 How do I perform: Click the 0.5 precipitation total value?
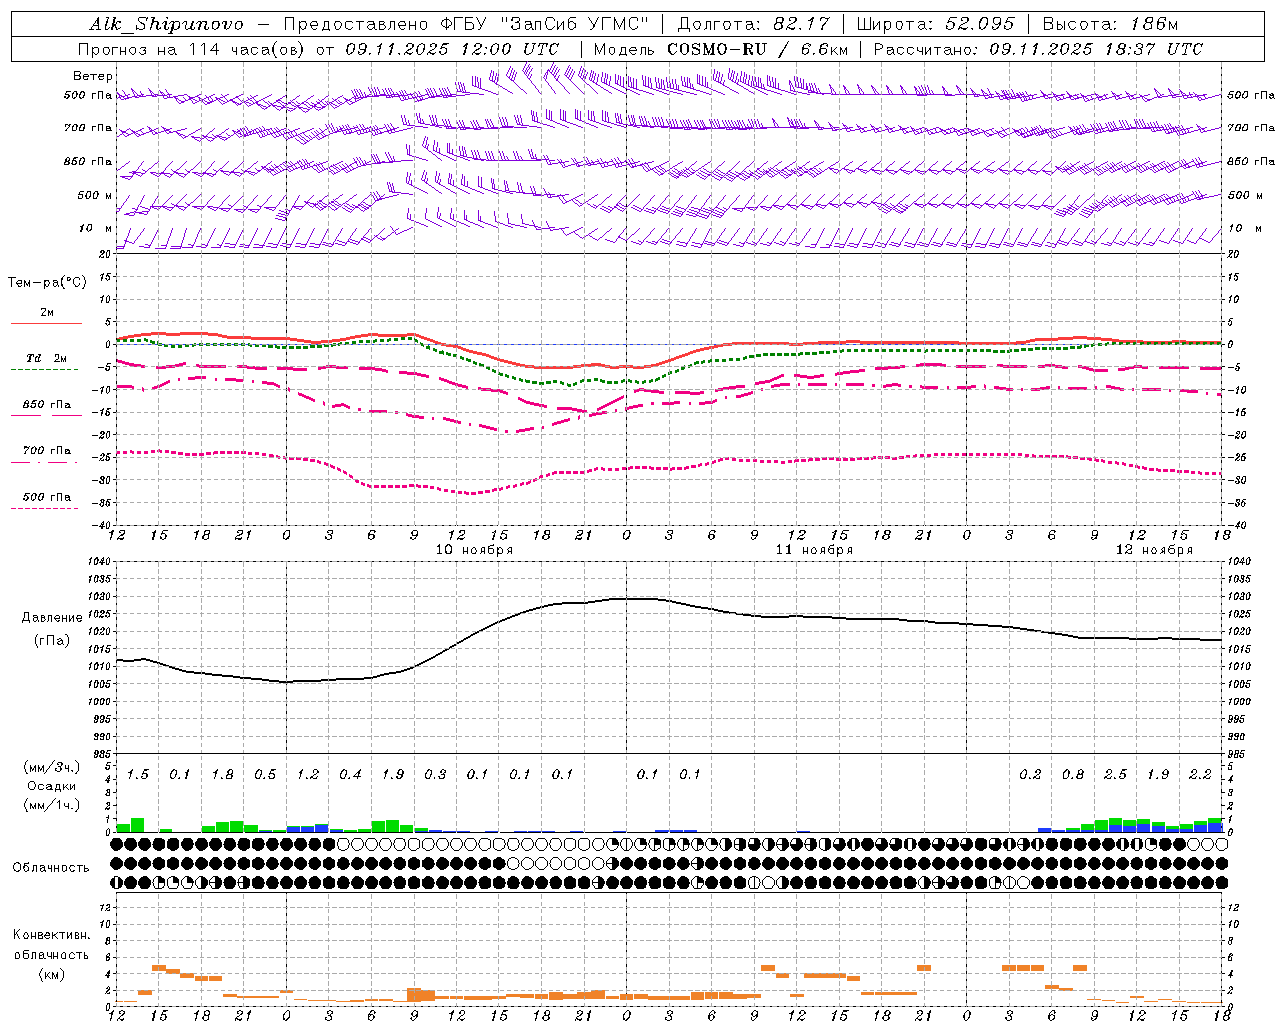(265, 774)
